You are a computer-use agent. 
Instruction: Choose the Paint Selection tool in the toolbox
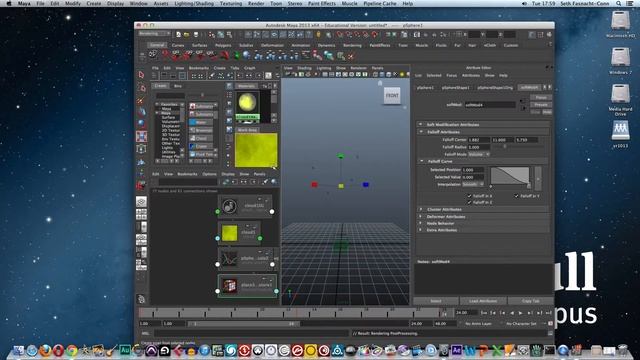point(141,100)
